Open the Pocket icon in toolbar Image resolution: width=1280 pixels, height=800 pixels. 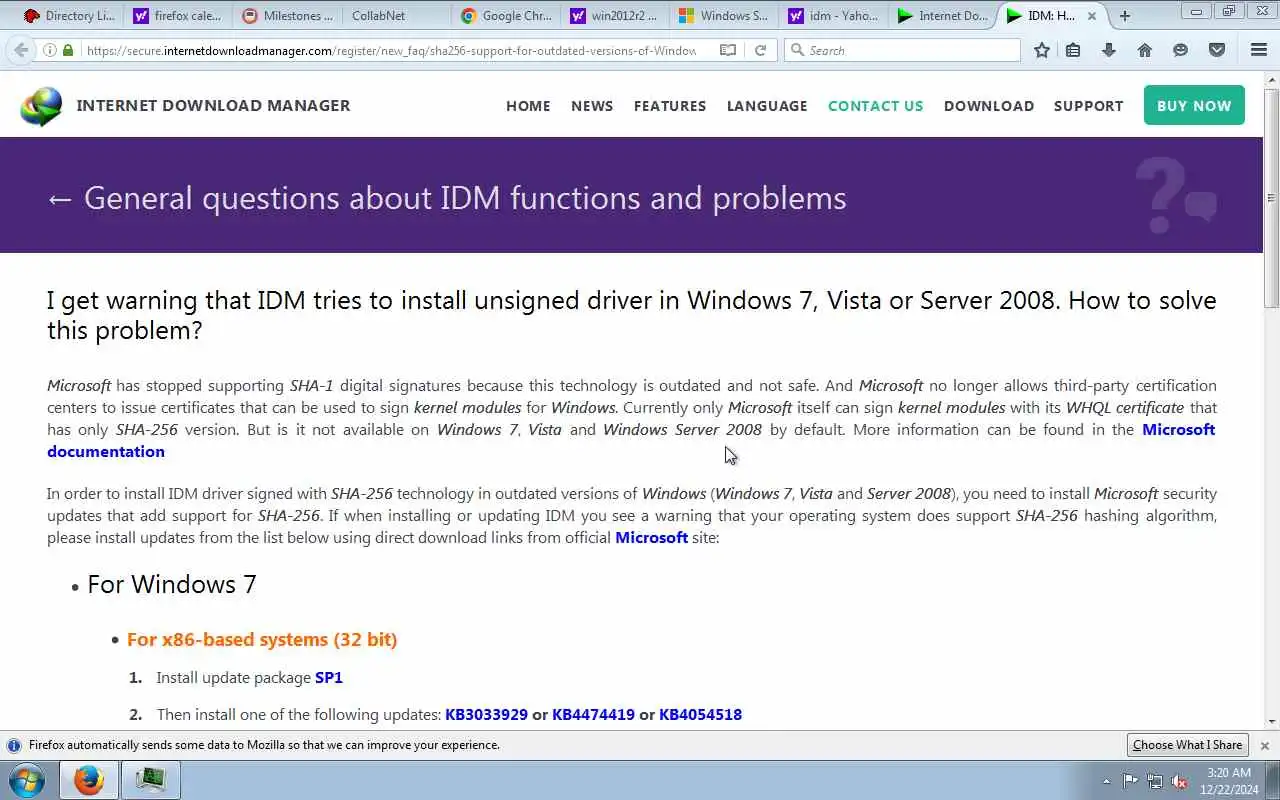(1217, 50)
